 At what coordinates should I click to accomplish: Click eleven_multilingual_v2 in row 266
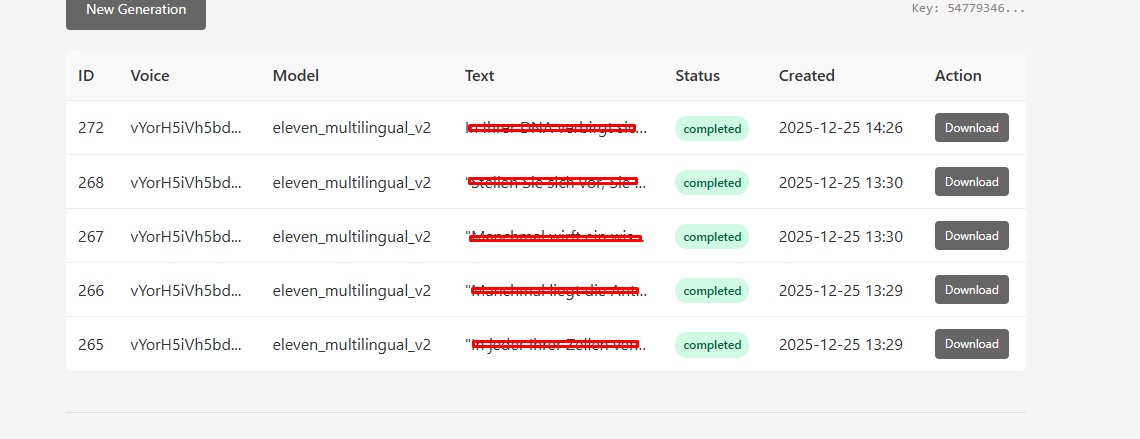pos(352,291)
